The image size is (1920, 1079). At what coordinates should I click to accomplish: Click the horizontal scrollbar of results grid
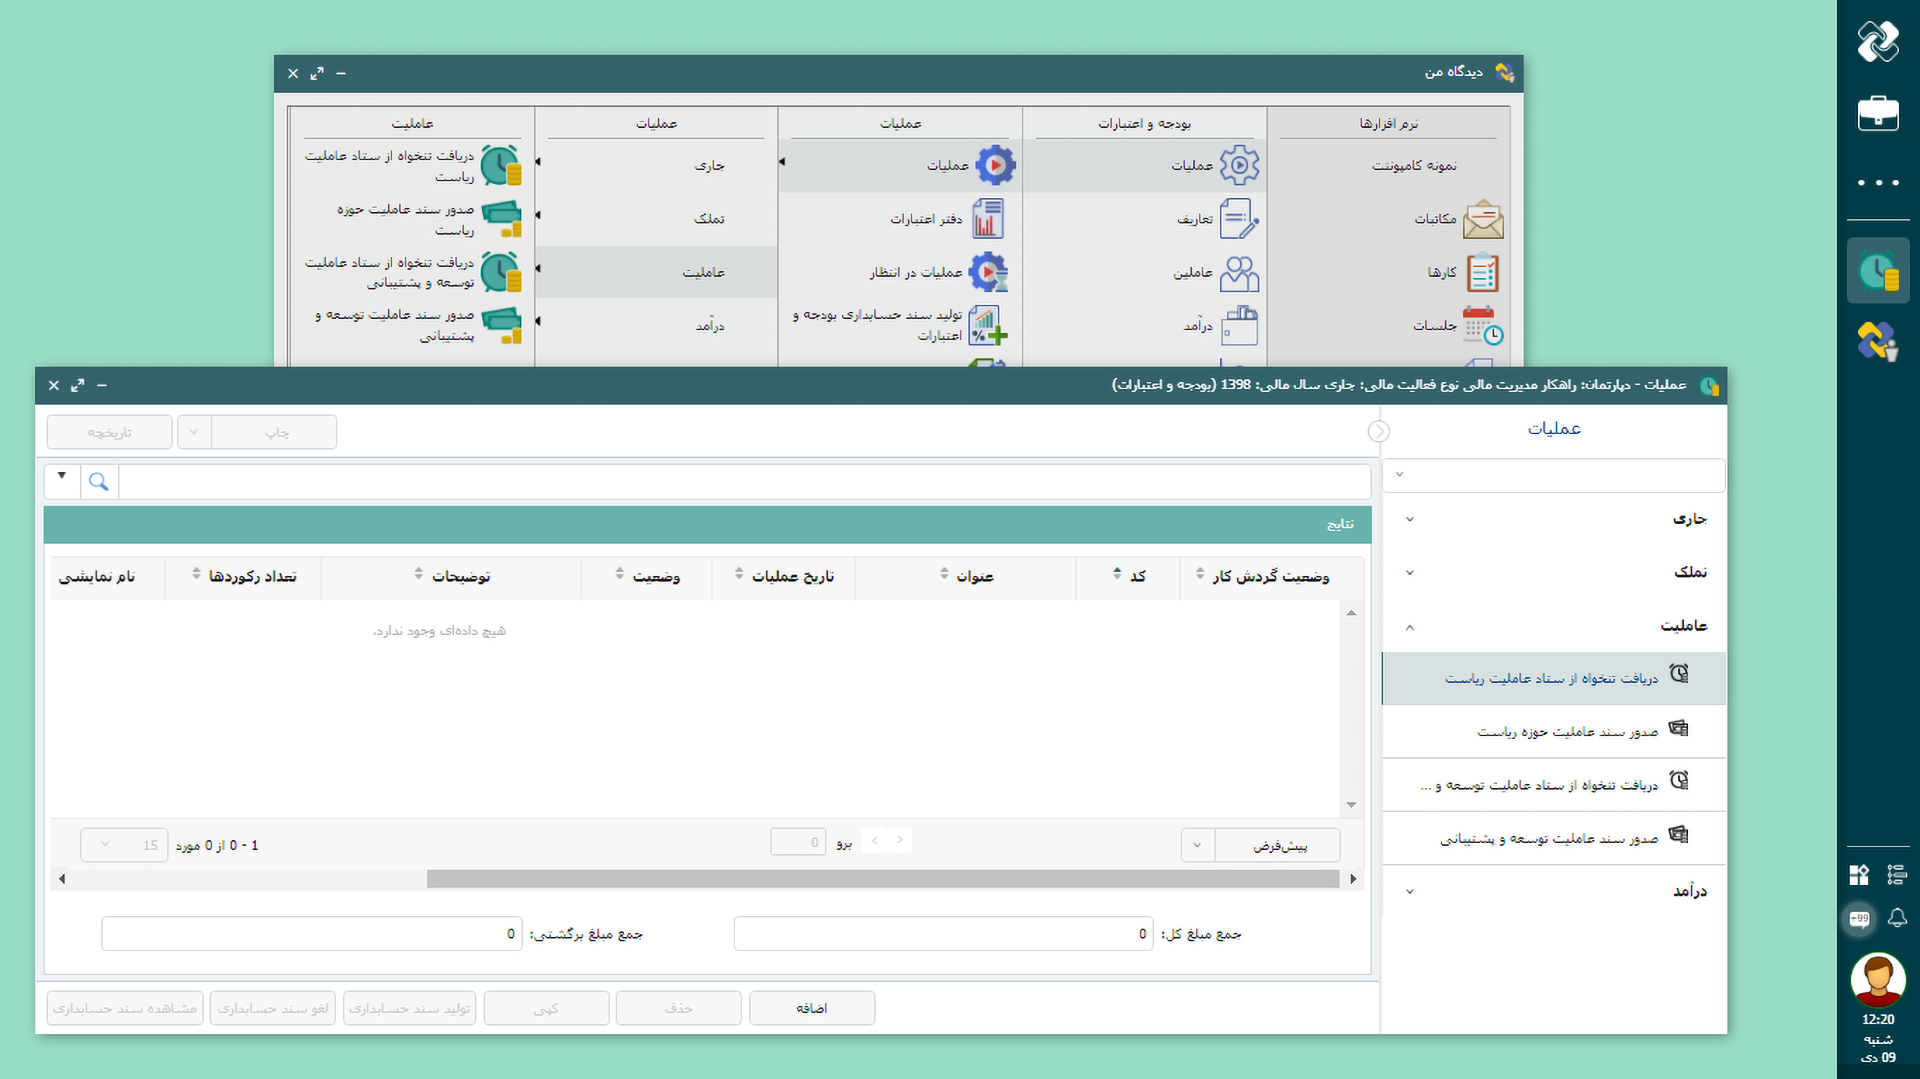[882, 879]
